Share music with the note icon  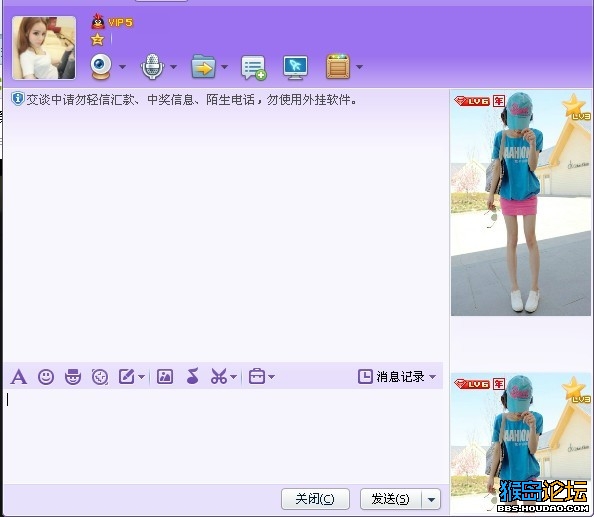(x=192, y=376)
